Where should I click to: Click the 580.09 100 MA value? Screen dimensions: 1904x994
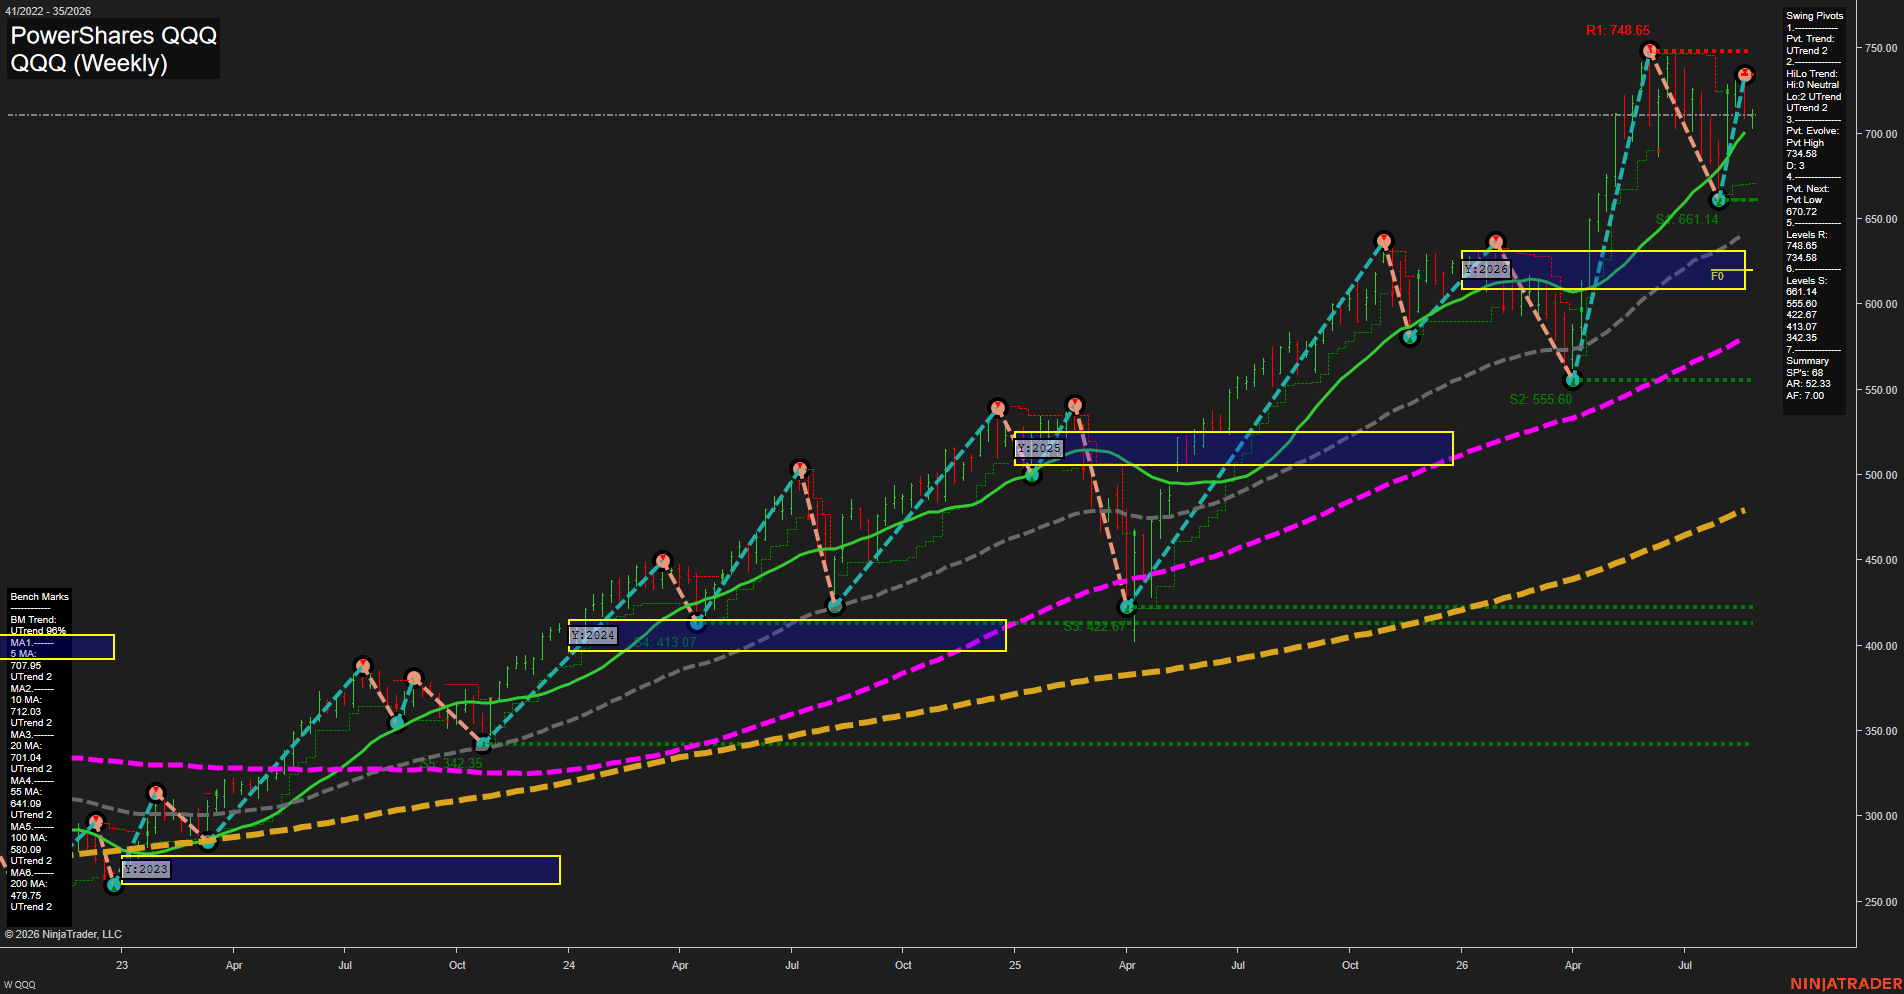coord(26,850)
